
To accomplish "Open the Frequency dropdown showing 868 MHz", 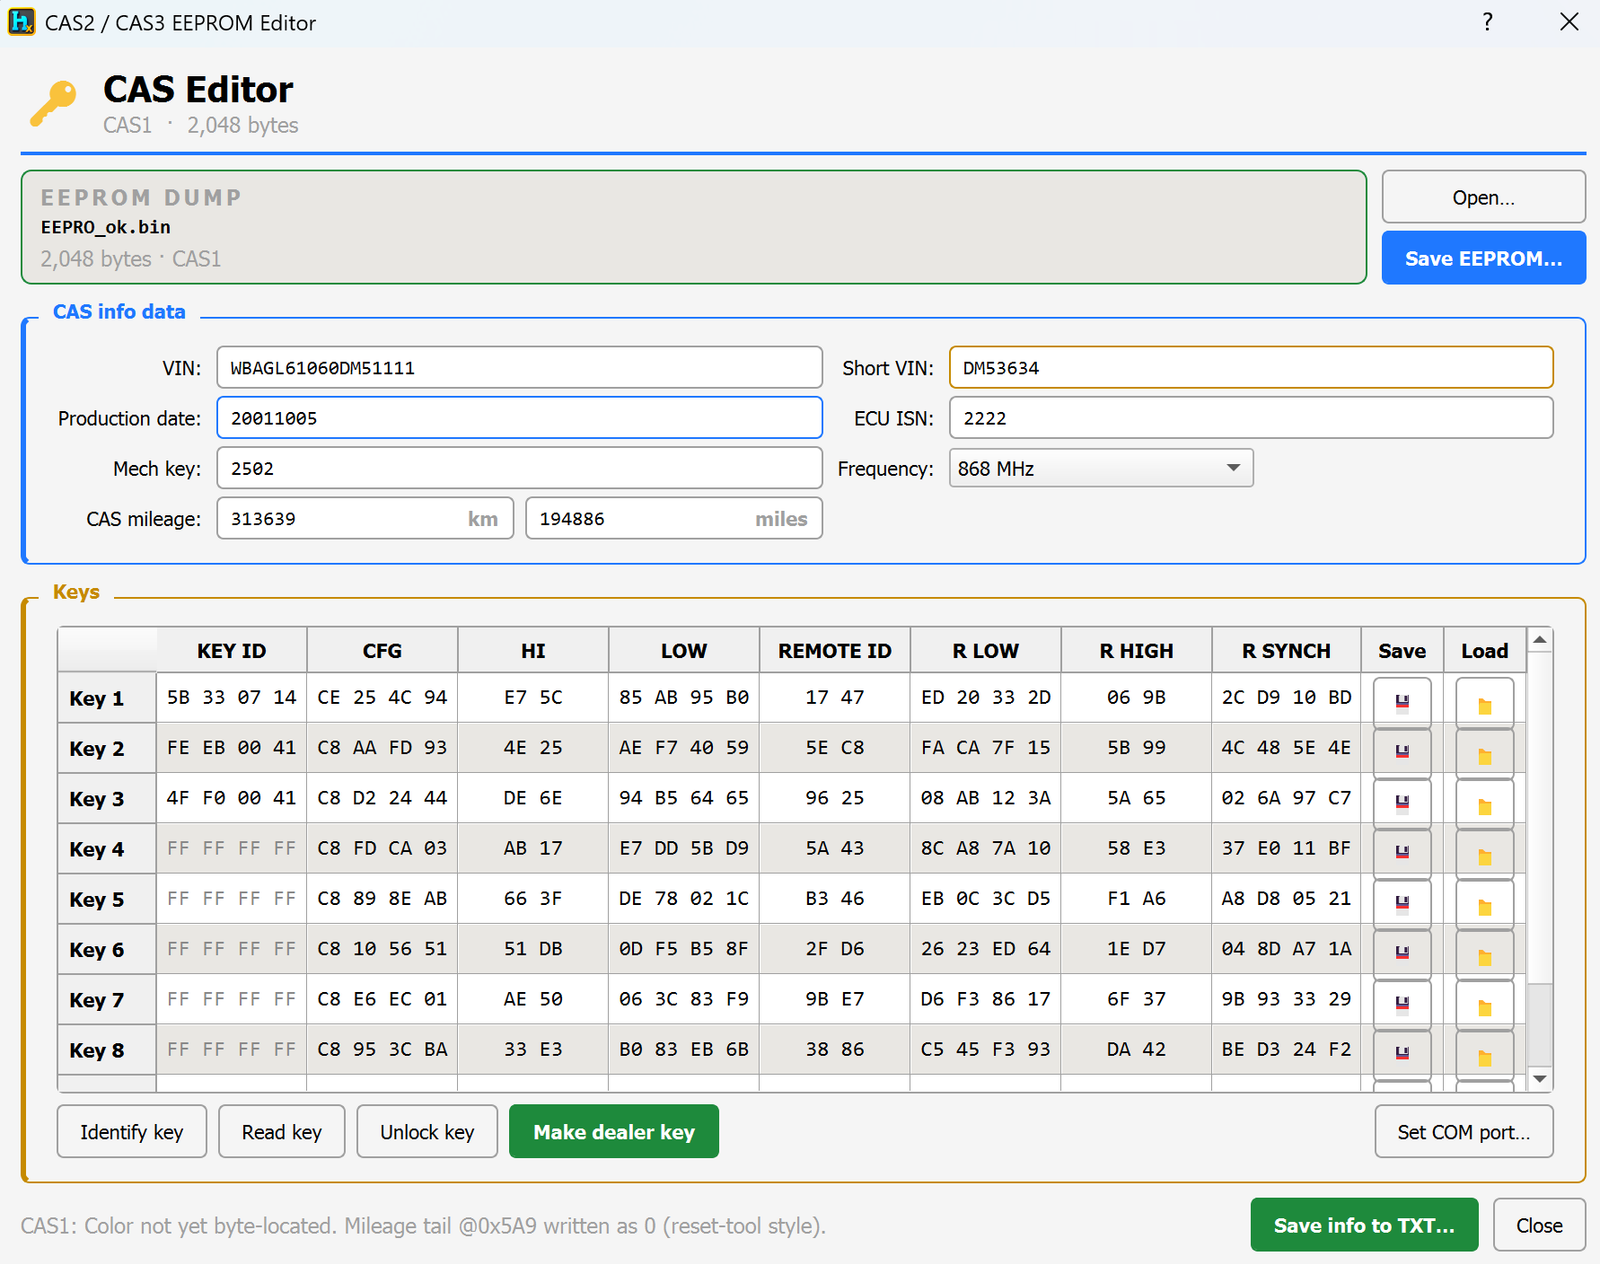I will [1100, 468].
